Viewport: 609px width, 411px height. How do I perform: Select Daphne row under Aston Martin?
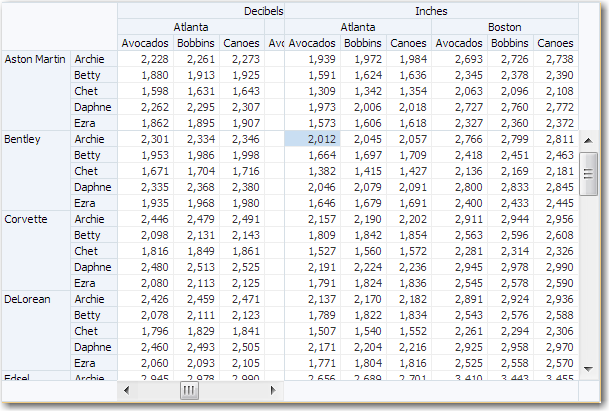pyautogui.click(x=94, y=107)
